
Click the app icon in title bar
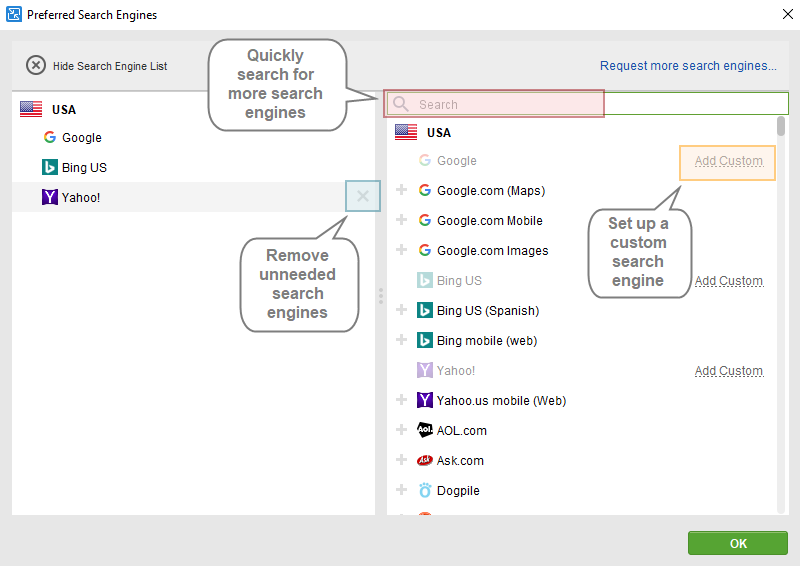pyautogui.click(x=14, y=14)
